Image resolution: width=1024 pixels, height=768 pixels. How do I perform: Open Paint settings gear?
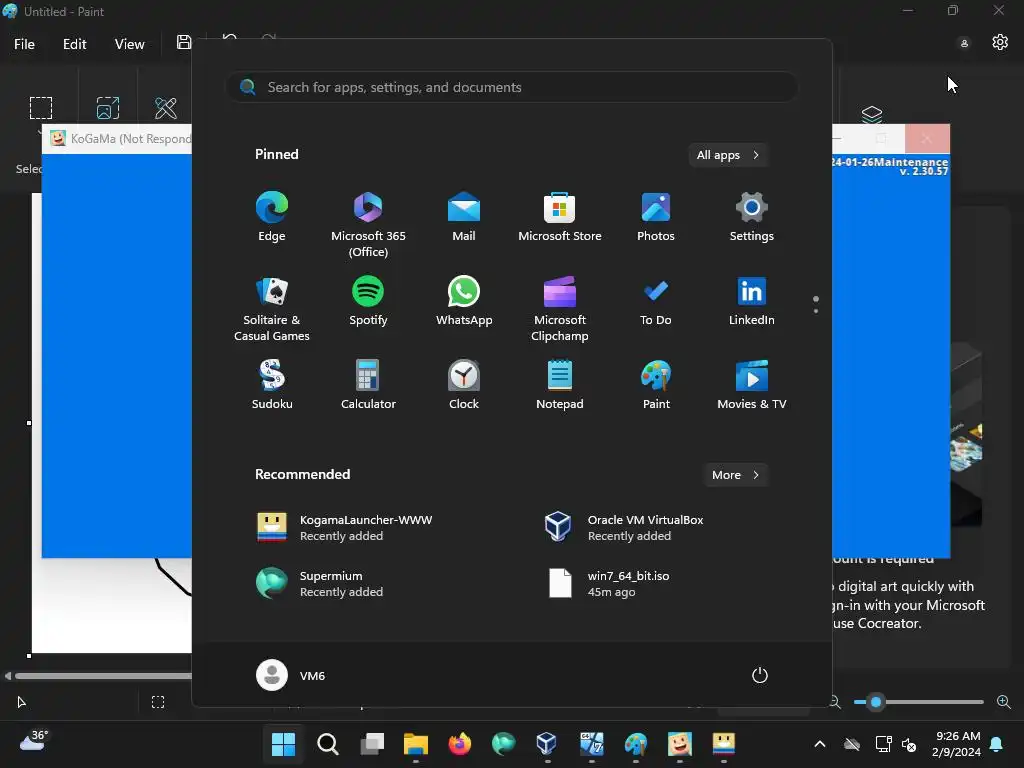pos(1000,42)
